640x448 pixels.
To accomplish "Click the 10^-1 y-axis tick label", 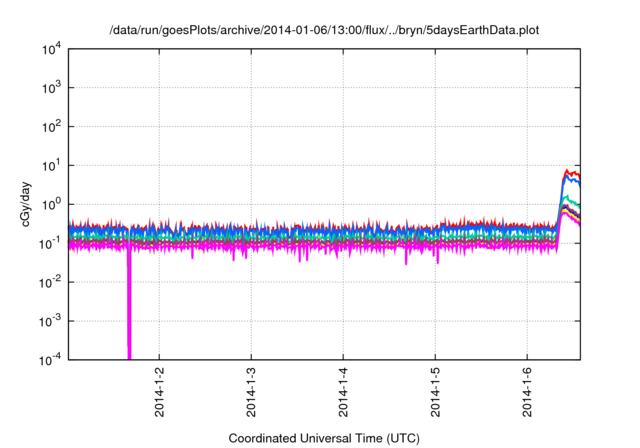I will click(x=49, y=244).
